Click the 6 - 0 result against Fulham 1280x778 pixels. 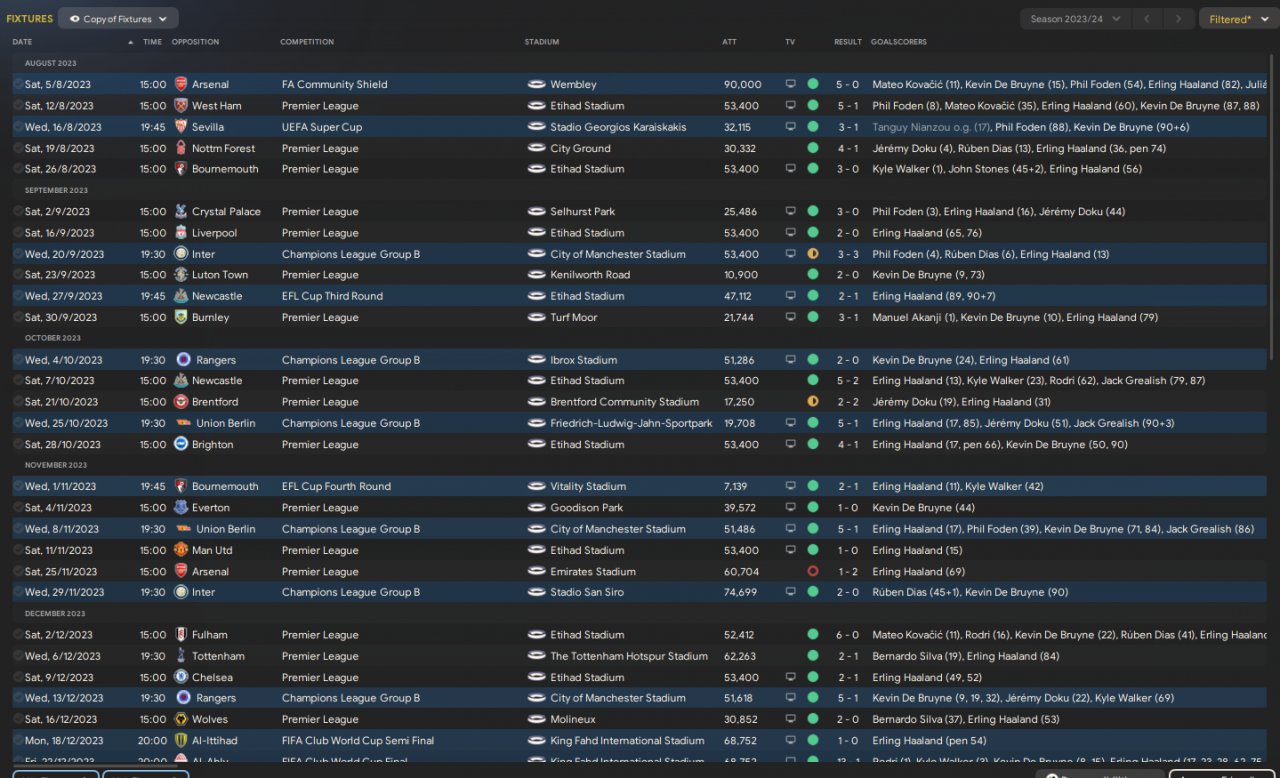(848, 635)
